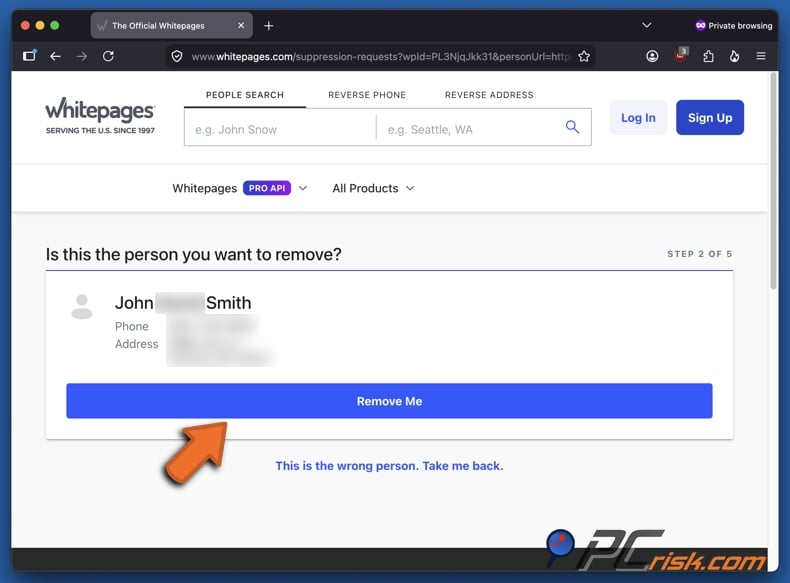Viewport: 790px width, 583px height.
Task: Click the location field e.g. Seattle, WA
Action: point(469,129)
